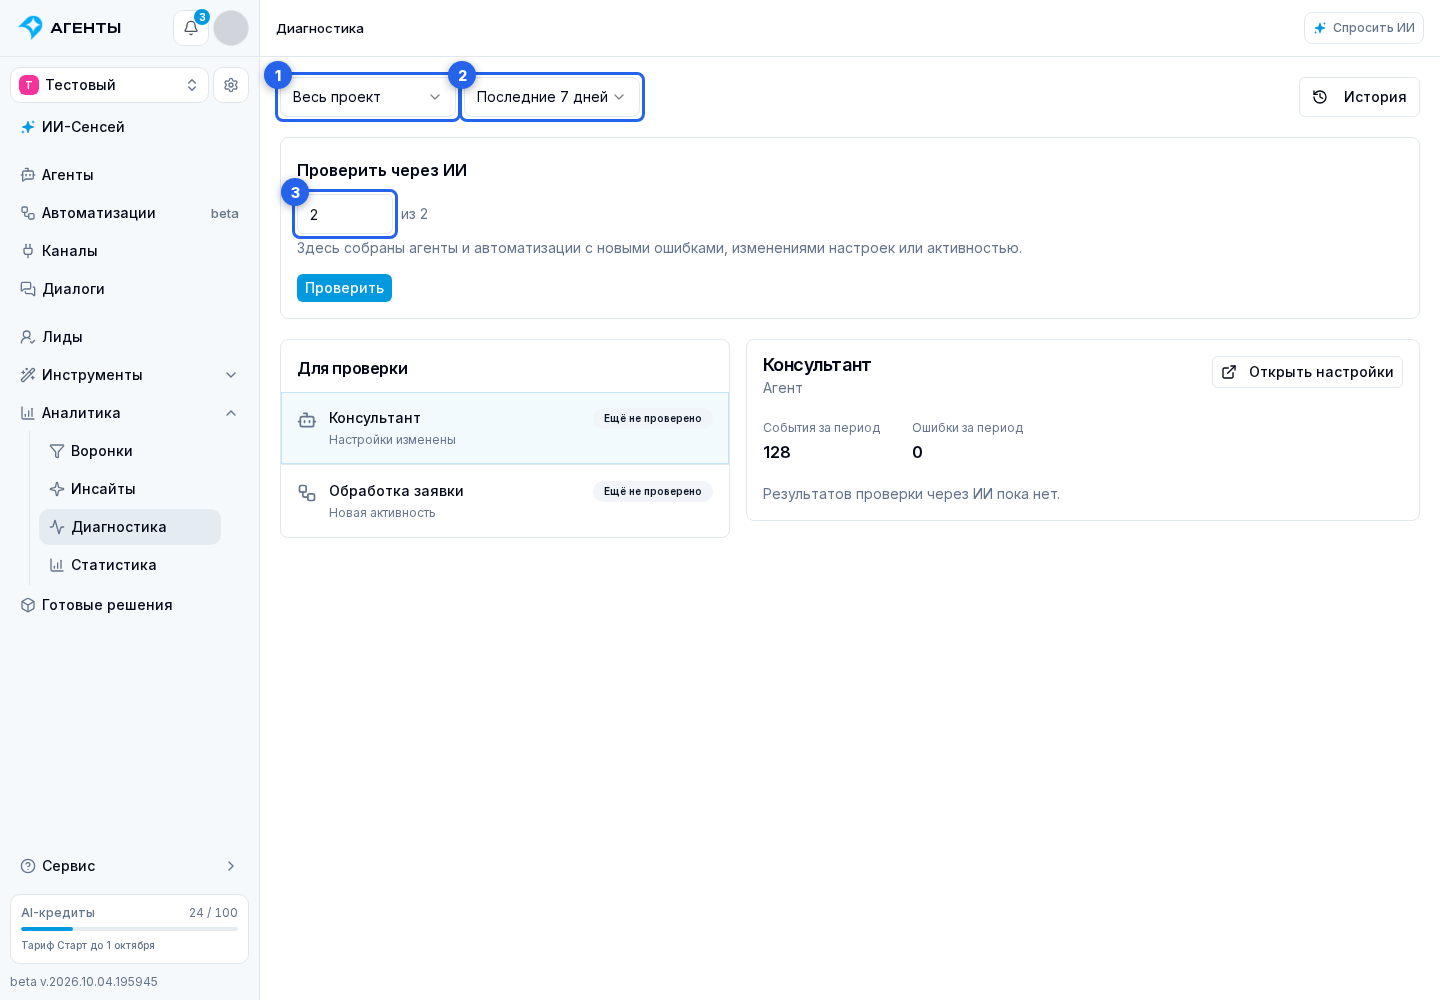The image size is (1440, 1000).
Task: Expand the Инструменты menu
Action: pos(130,375)
